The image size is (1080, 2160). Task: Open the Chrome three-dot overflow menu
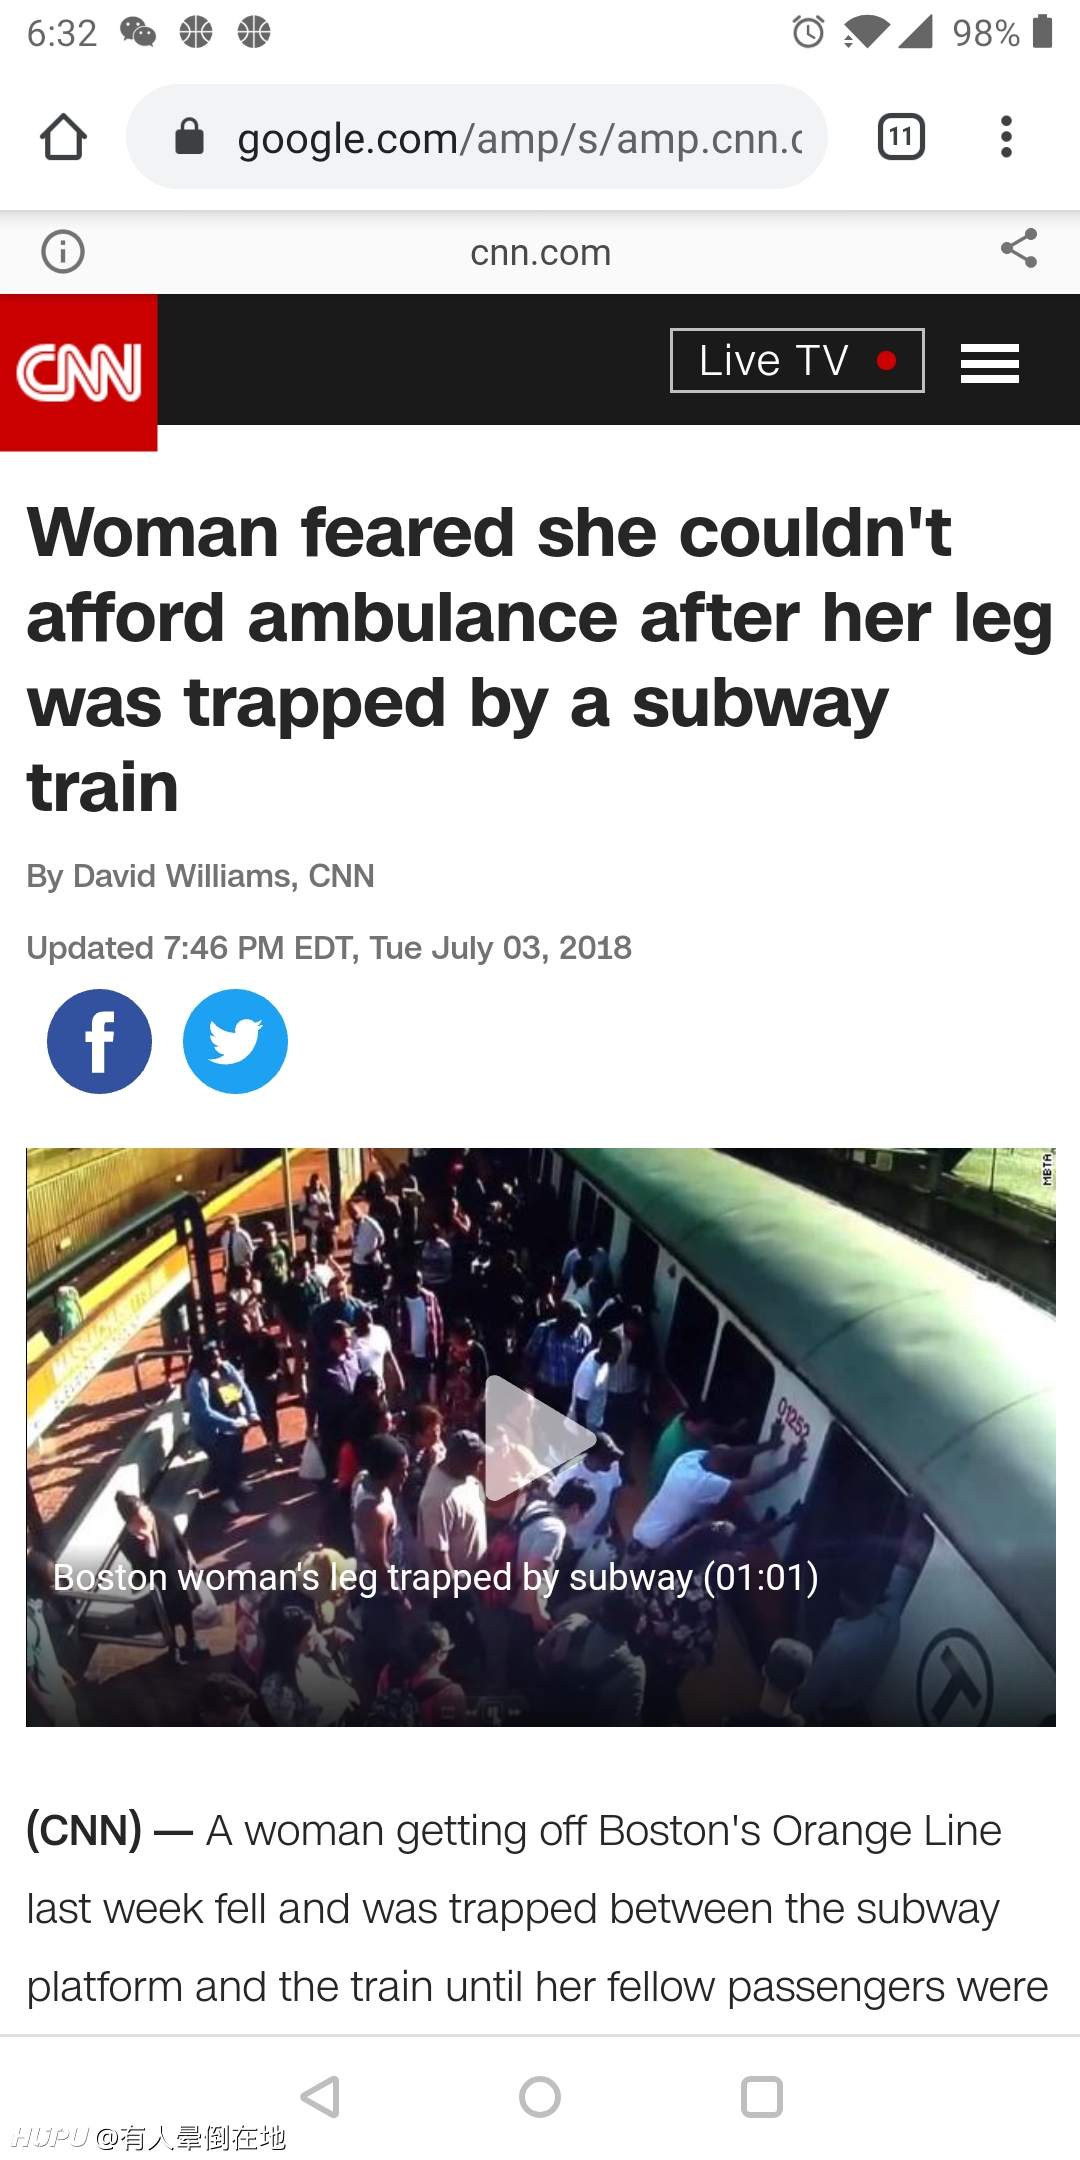tap(1006, 137)
